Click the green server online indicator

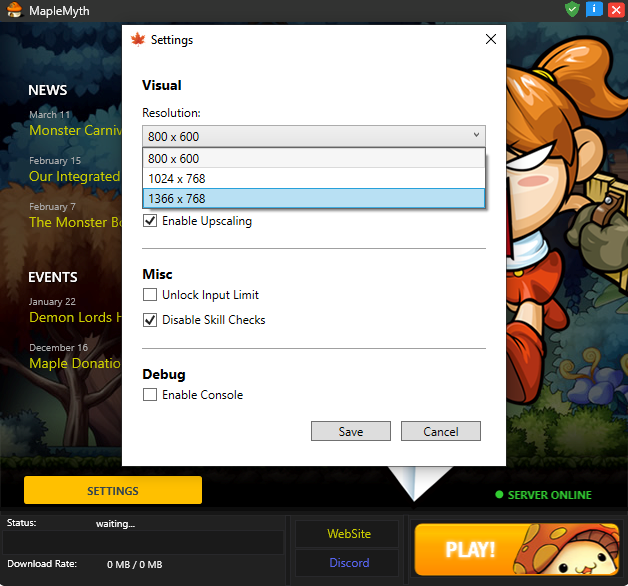tap(499, 495)
